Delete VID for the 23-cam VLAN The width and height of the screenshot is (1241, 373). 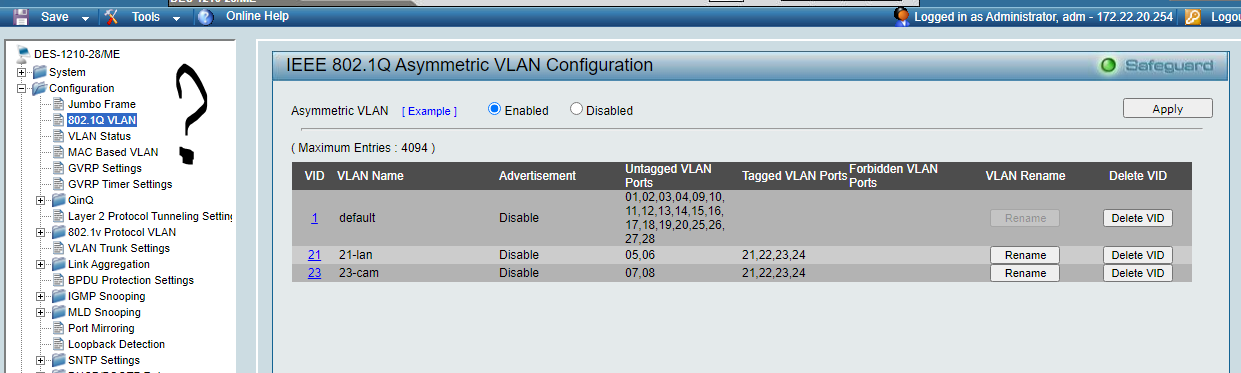(x=1138, y=273)
